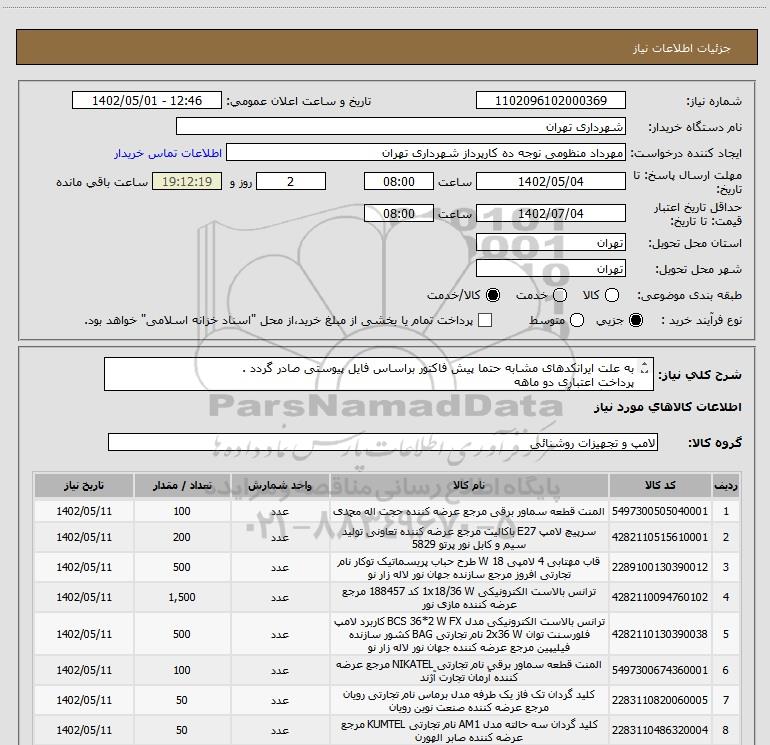Click the گروه کالا field لامپ و تجهیزات روشنائی
The height and width of the screenshot is (745, 770).
[x=383, y=442]
